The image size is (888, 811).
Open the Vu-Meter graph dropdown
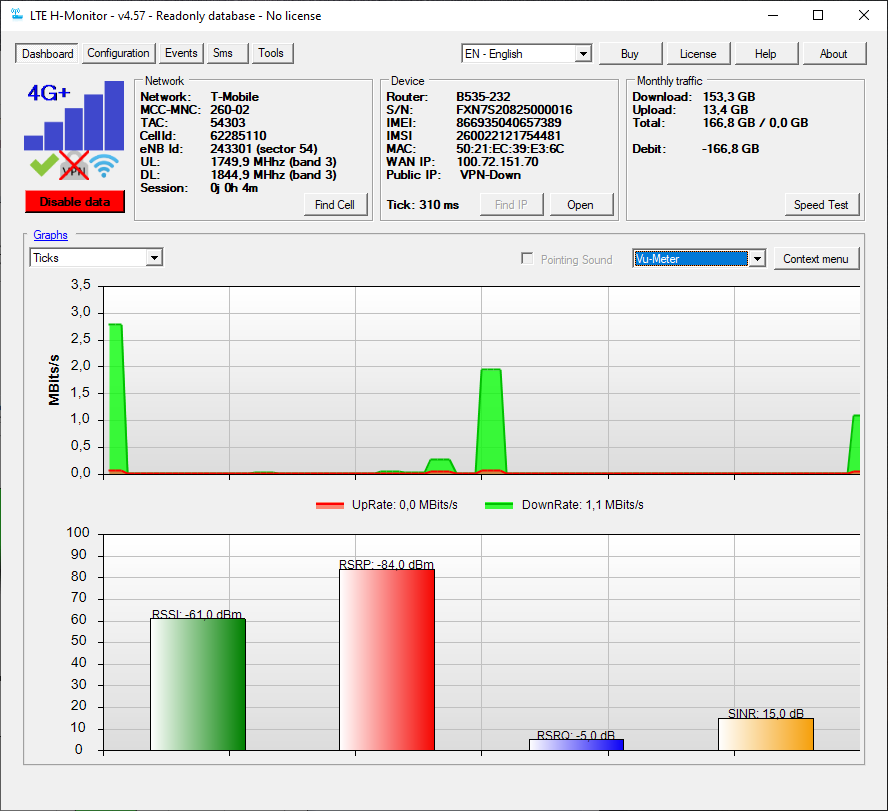(699, 259)
